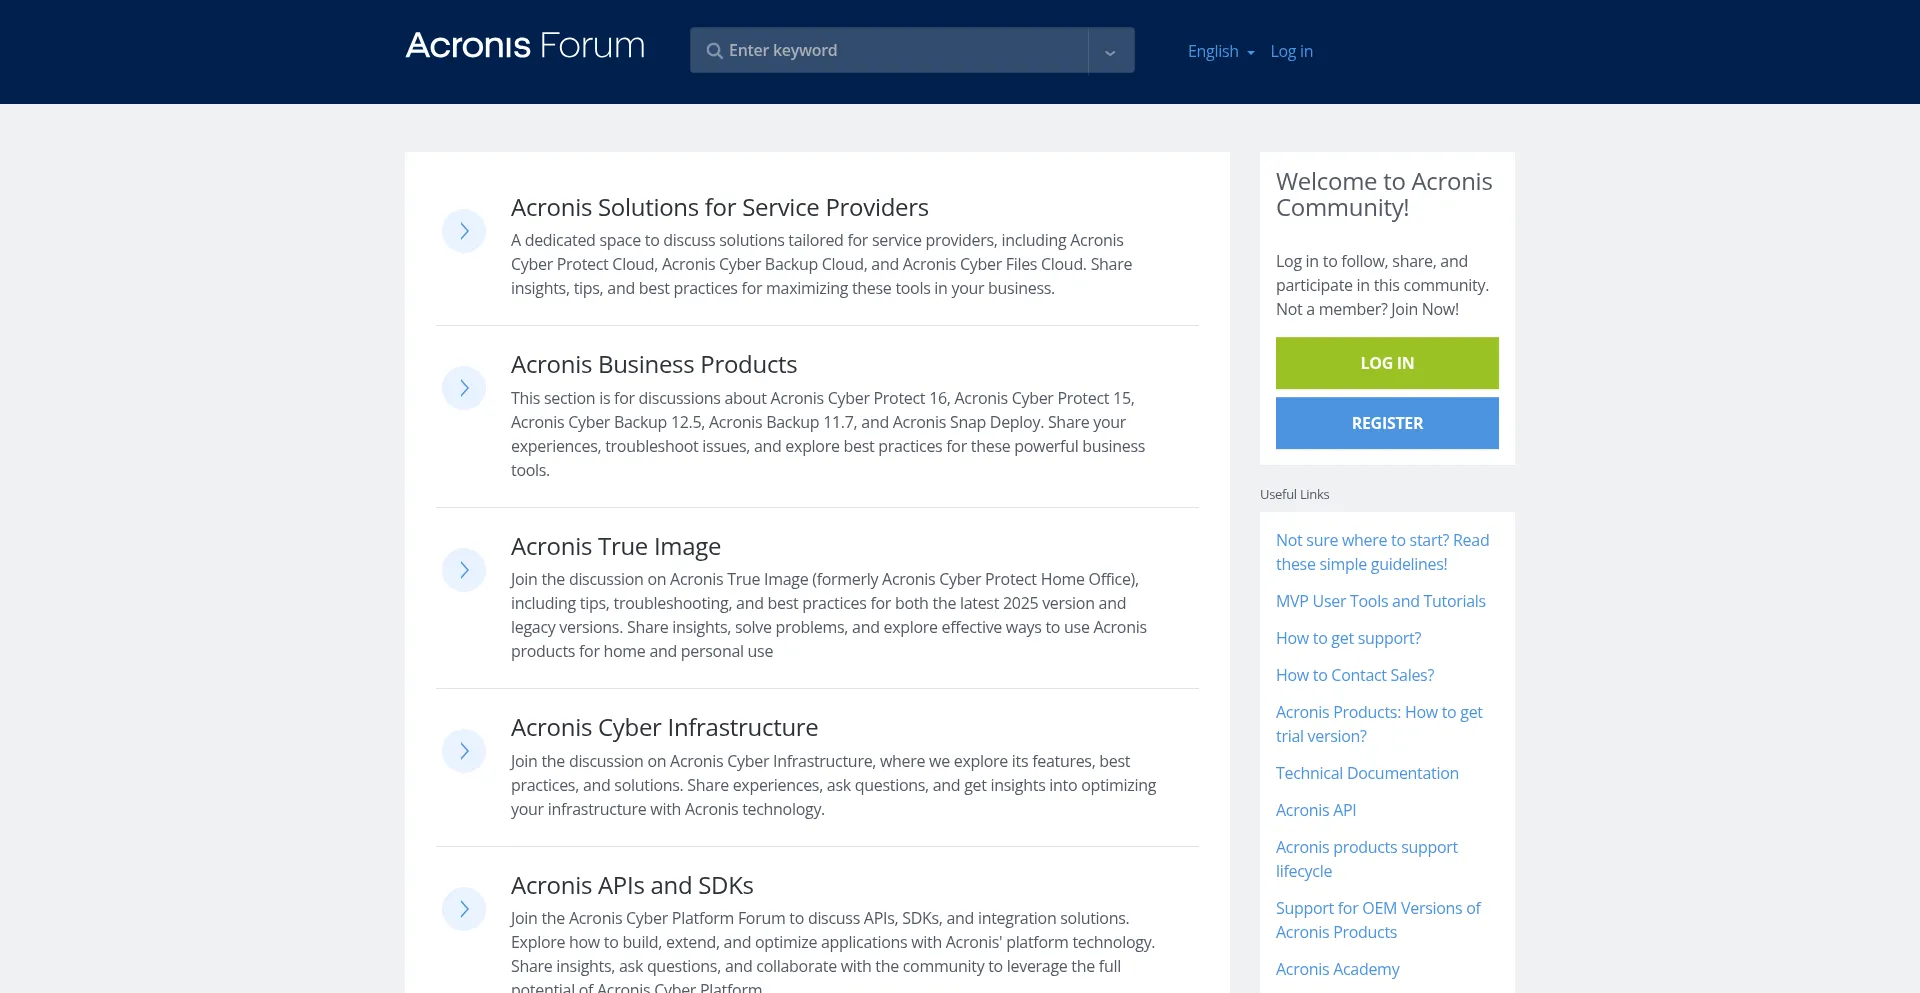Expand Acronis Cyber Infrastructure chevron
The height and width of the screenshot is (993, 1920).
tap(464, 751)
